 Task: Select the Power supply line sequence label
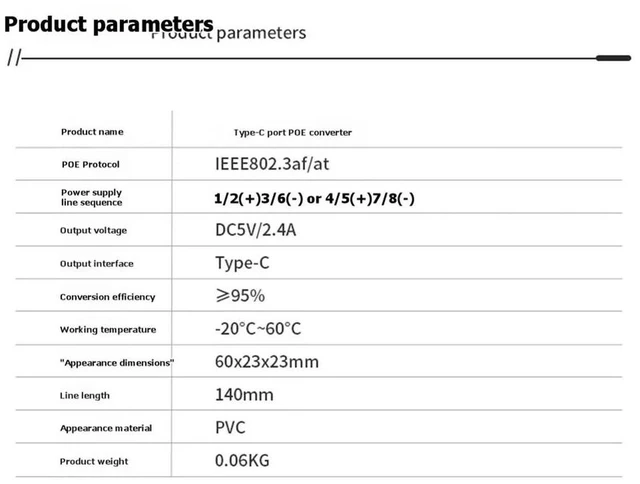click(91, 197)
